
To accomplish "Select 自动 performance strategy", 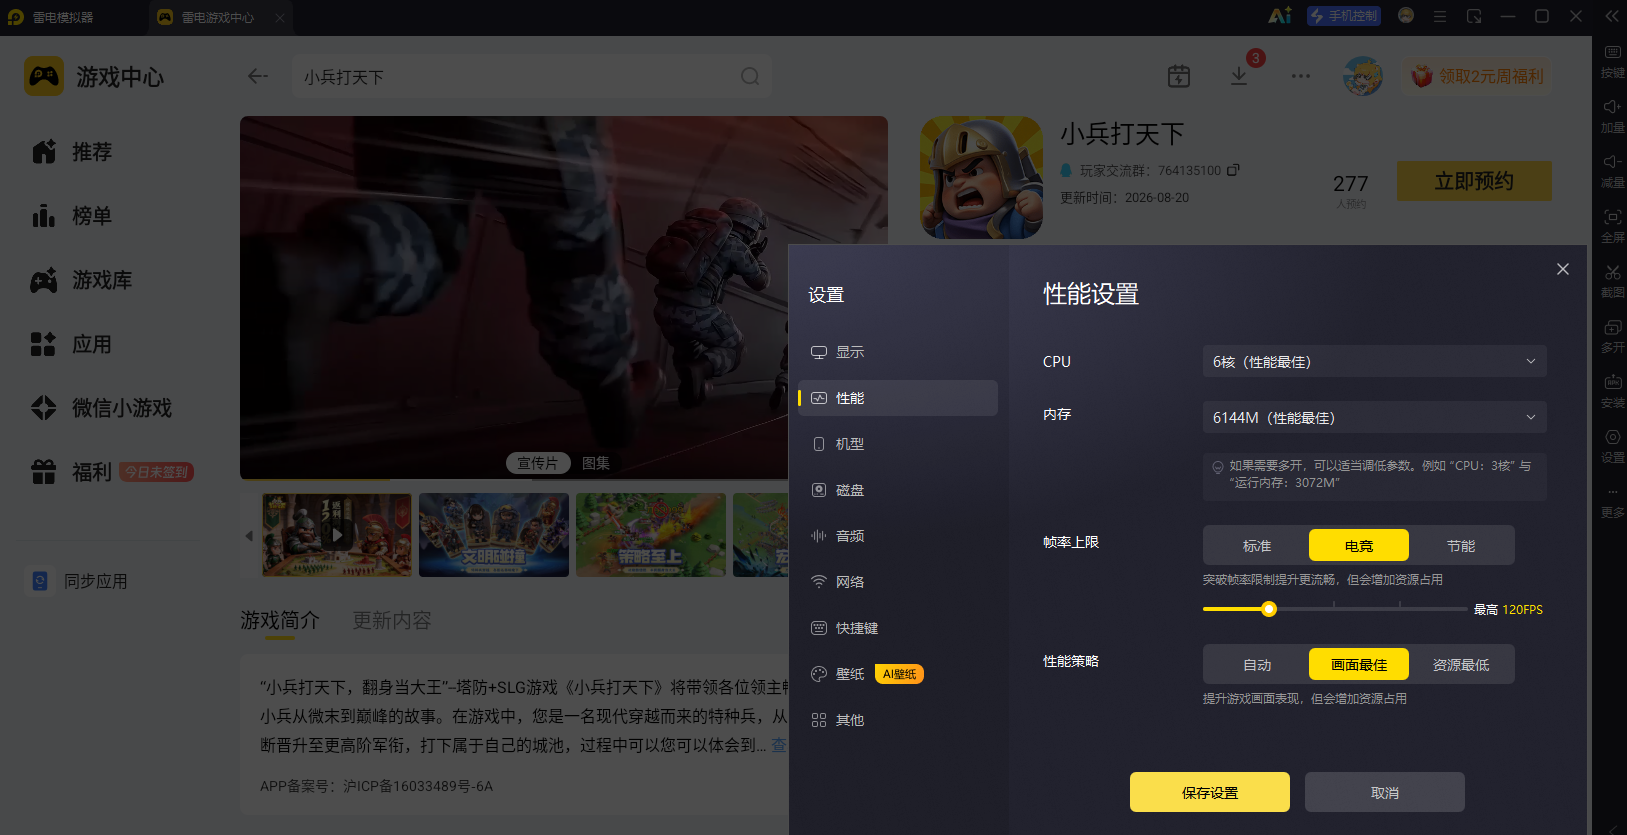I will 1257,664.
